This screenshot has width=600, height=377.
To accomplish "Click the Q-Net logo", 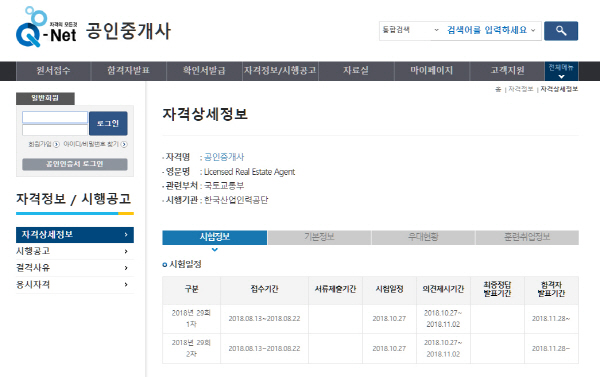I will tap(46, 27).
